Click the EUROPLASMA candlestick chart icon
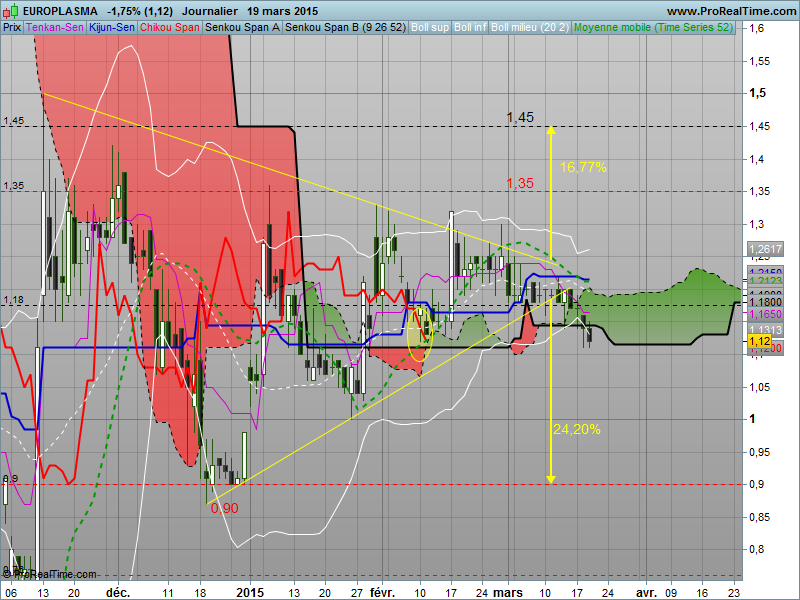Image resolution: width=800 pixels, height=600 pixels. point(9,10)
